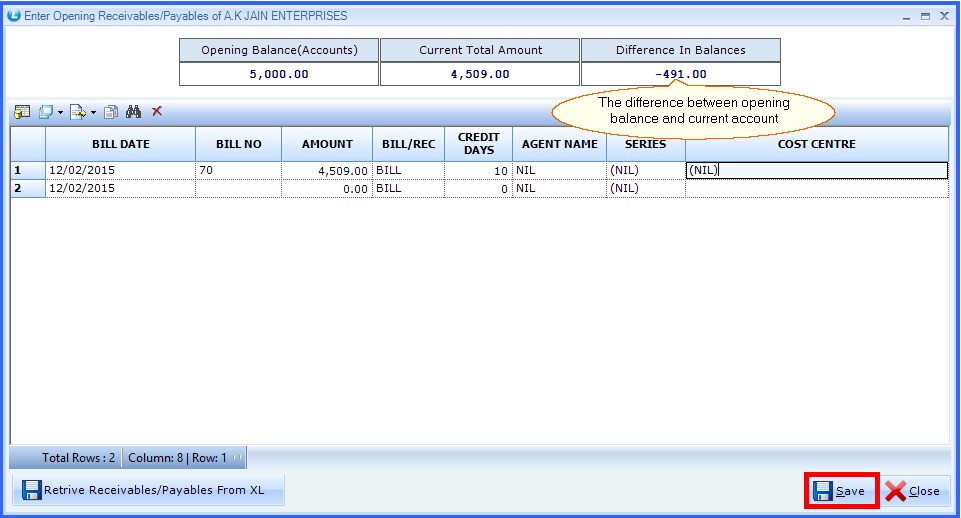
Task: Click the AMOUNT cell showing 4,509.00
Action: (x=327, y=171)
